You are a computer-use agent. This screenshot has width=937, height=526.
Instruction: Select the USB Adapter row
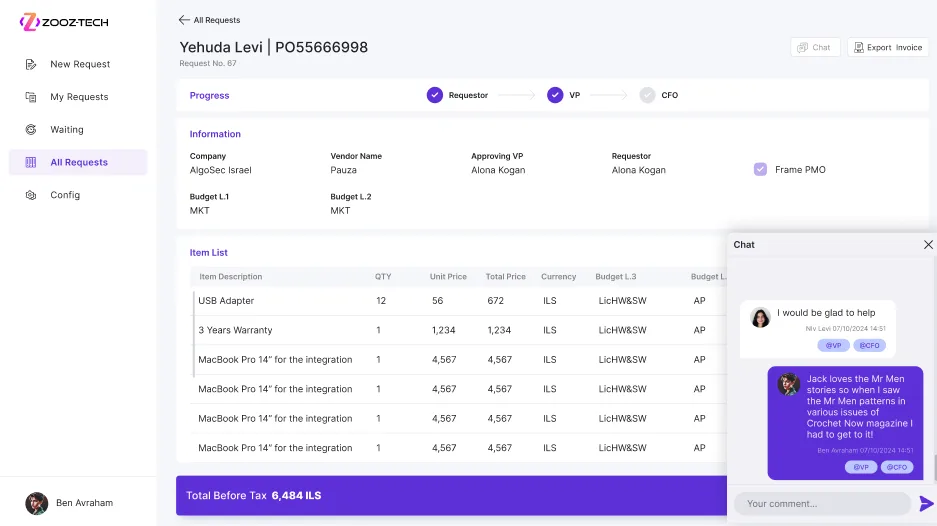458,301
